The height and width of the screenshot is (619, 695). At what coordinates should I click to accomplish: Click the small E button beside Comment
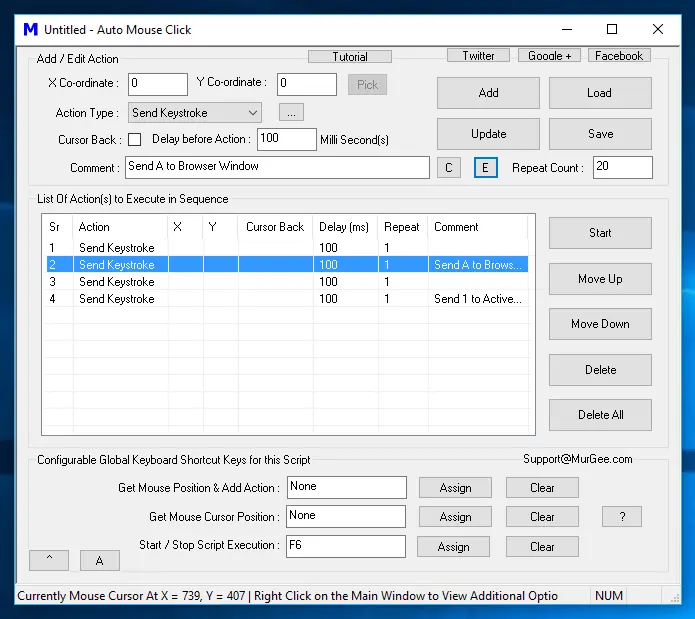pos(484,168)
